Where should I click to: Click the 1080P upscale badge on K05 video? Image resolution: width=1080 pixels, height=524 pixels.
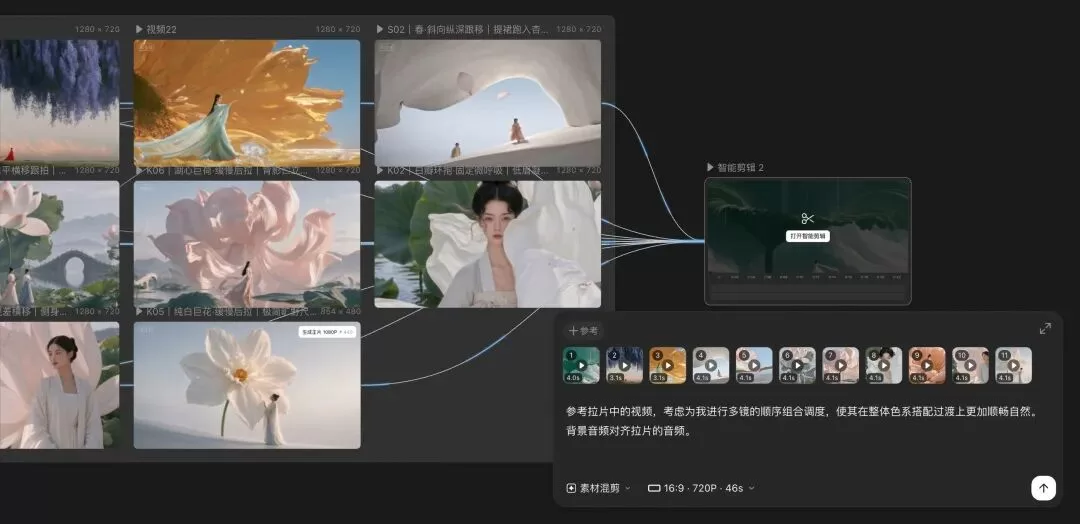tap(327, 332)
